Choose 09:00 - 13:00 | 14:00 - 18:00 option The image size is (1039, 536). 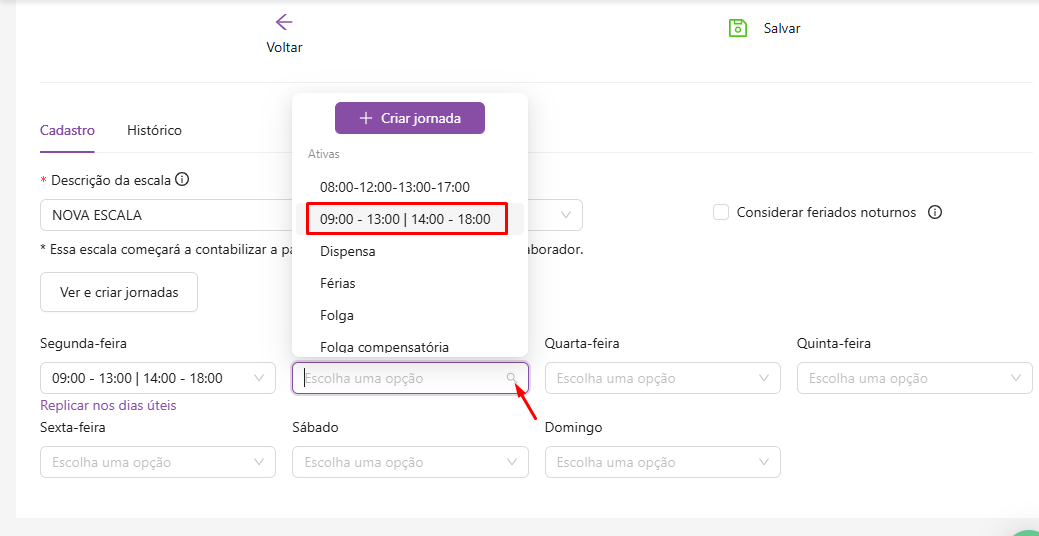(405, 219)
